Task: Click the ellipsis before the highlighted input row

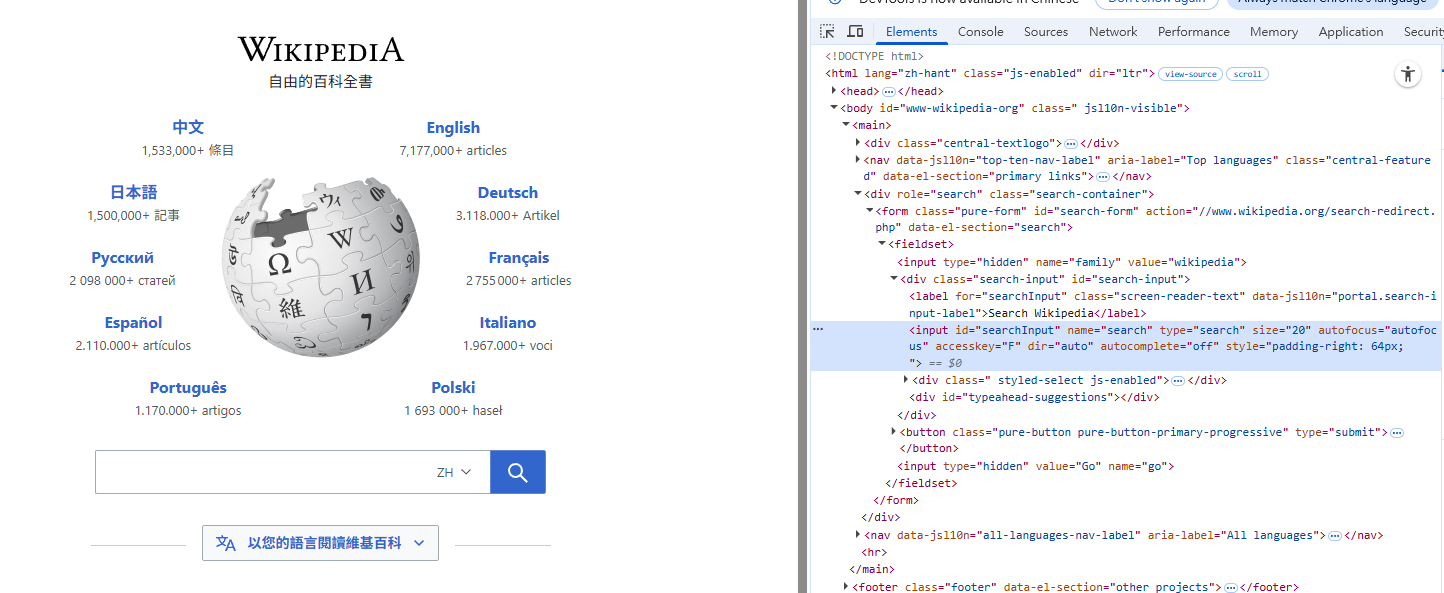Action: pyautogui.click(x=818, y=329)
